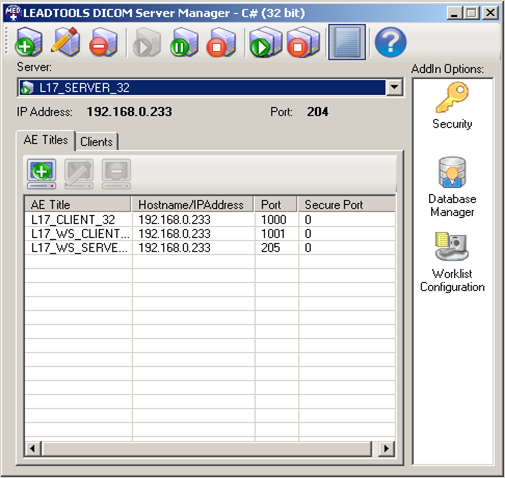Image resolution: width=505 pixels, height=478 pixels.
Task: Click IP address in L17_CLIENT_32 row
Action: 174,220
